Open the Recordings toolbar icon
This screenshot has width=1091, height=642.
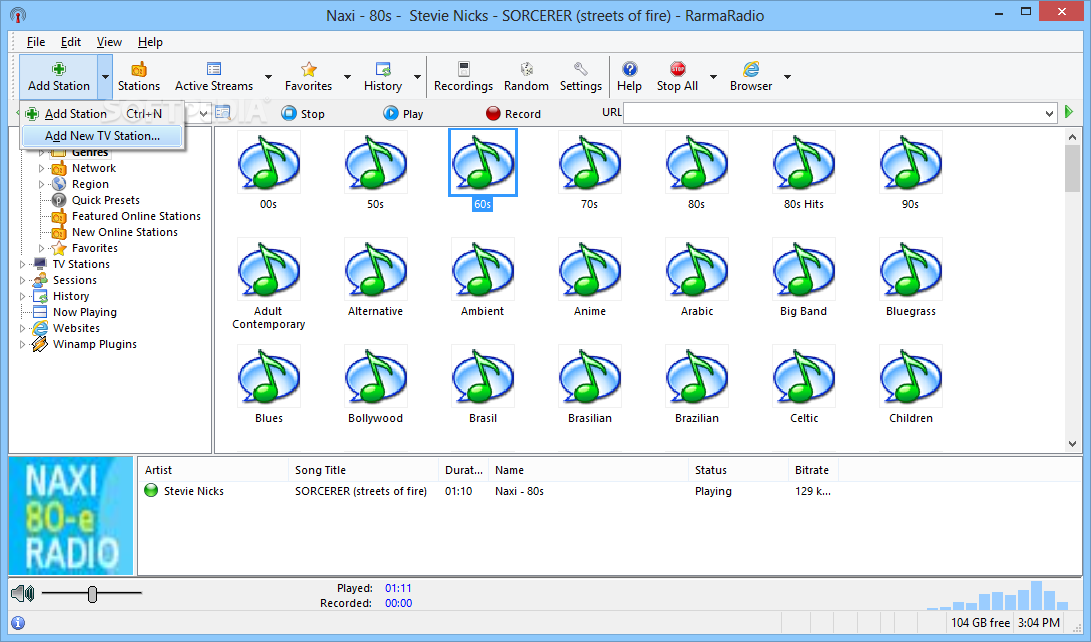(463, 77)
